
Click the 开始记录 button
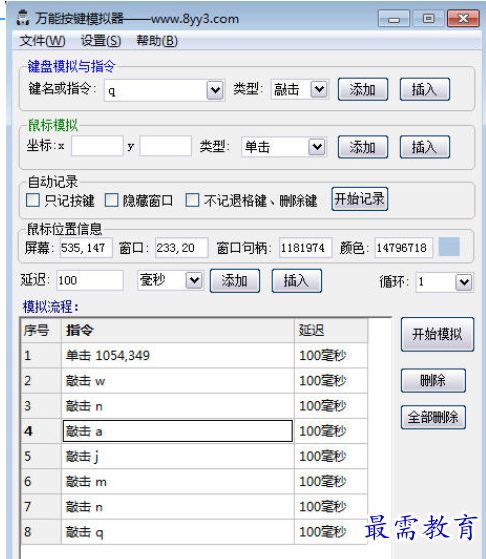(x=359, y=199)
